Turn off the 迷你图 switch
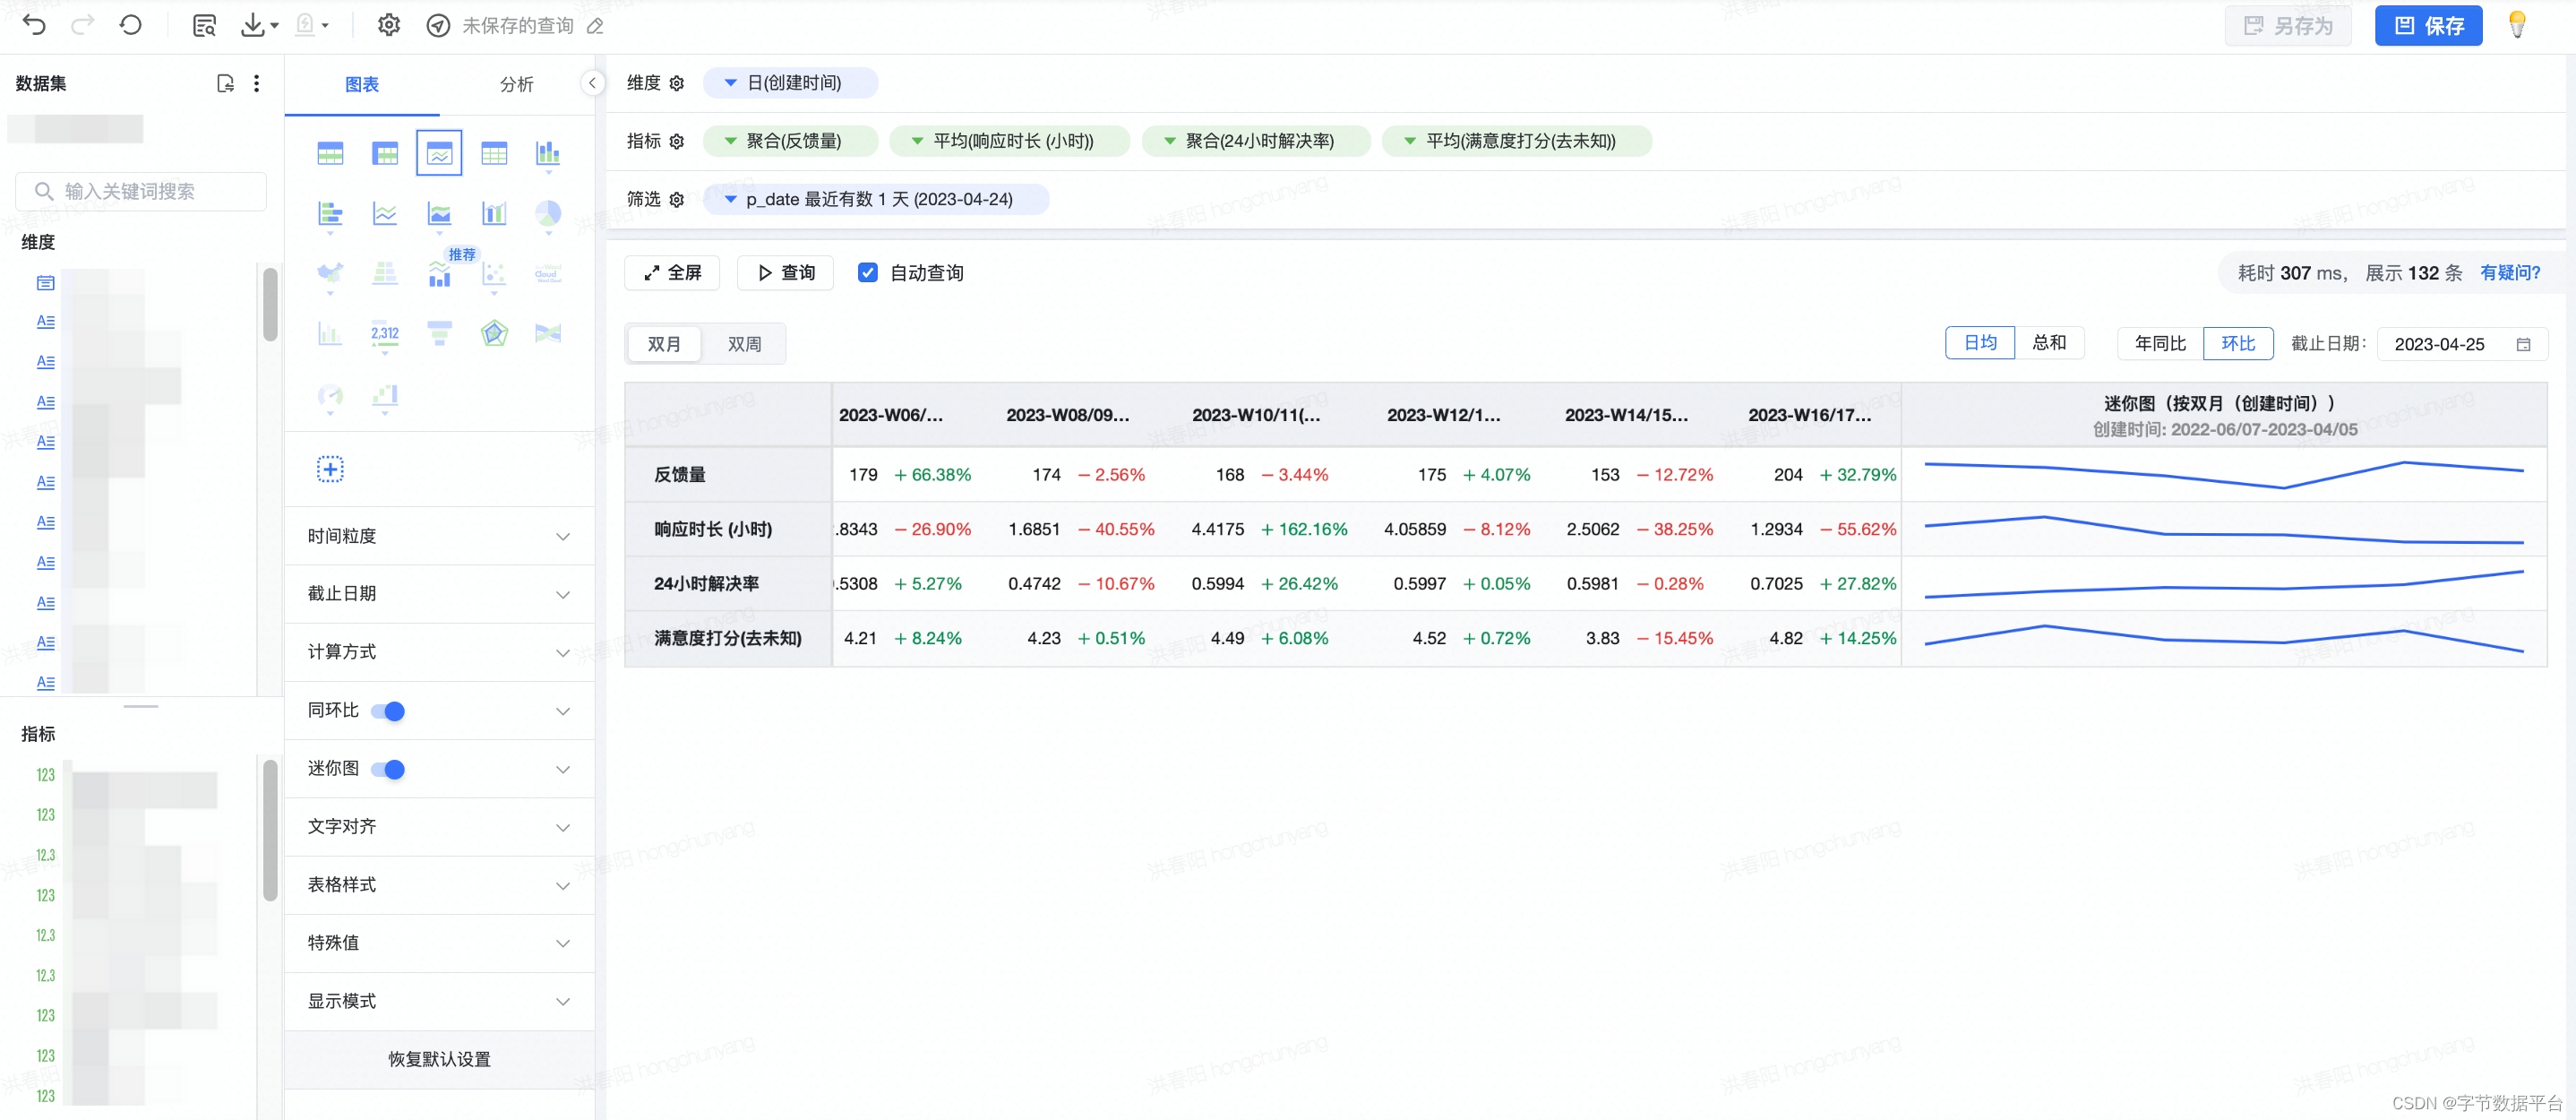2576x1120 pixels. [x=388, y=769]
